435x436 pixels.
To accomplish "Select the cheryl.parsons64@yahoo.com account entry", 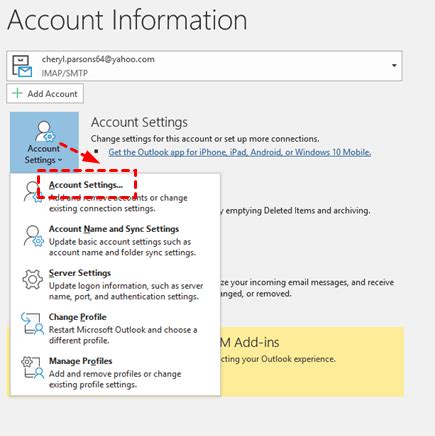I will click(204, 66).
